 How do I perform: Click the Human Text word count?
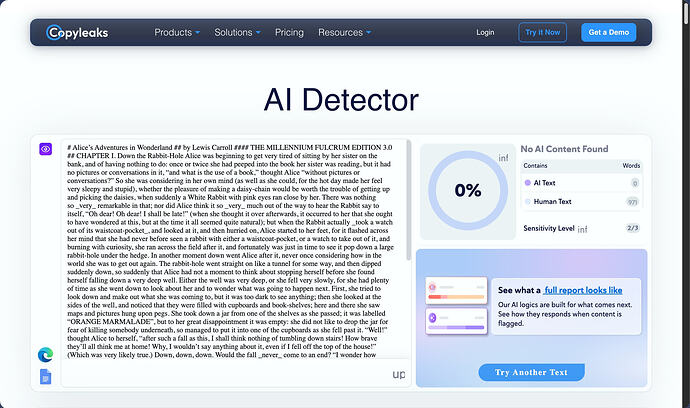click(632, 202)
